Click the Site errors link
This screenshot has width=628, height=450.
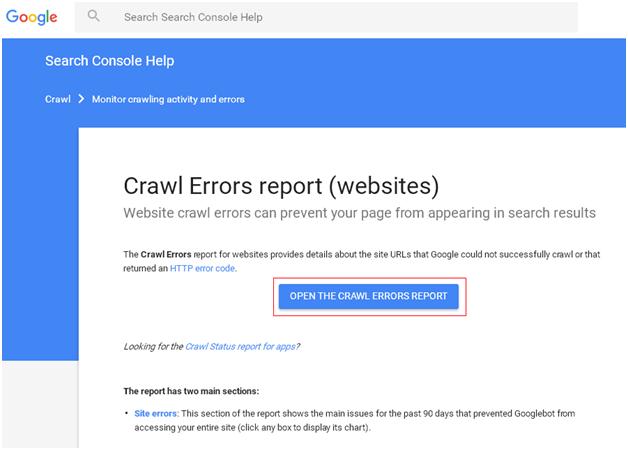(158, 412)
